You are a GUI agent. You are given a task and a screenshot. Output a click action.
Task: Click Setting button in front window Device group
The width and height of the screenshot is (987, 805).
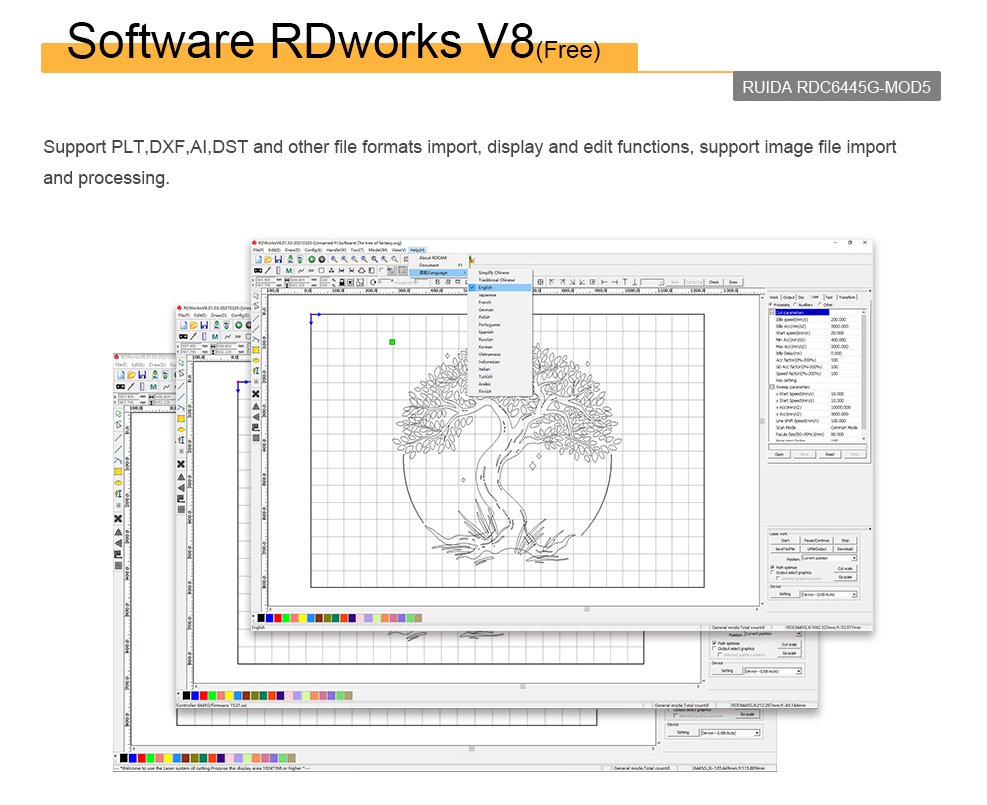coord(785,594)
